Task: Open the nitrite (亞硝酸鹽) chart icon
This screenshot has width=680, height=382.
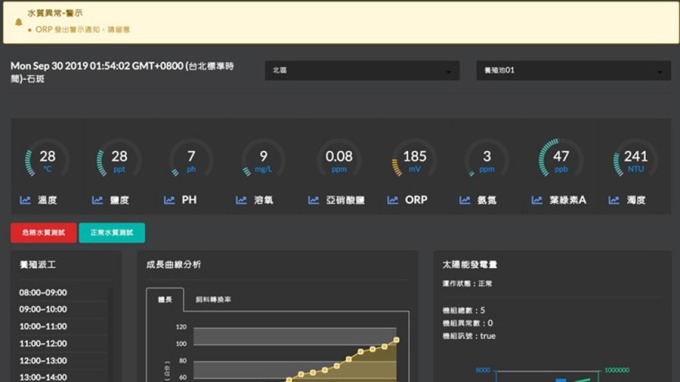Action: pyautogui.click(x=313, y=200)
